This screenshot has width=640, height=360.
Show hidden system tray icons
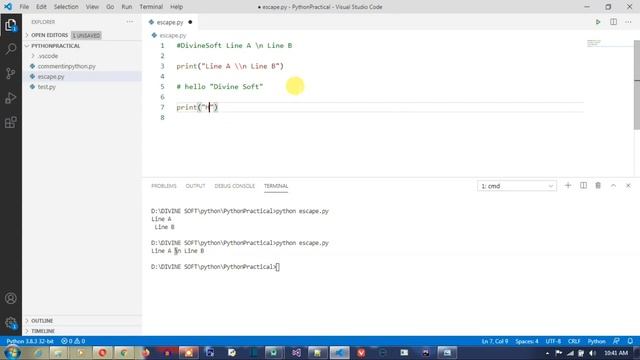point(547,353)
